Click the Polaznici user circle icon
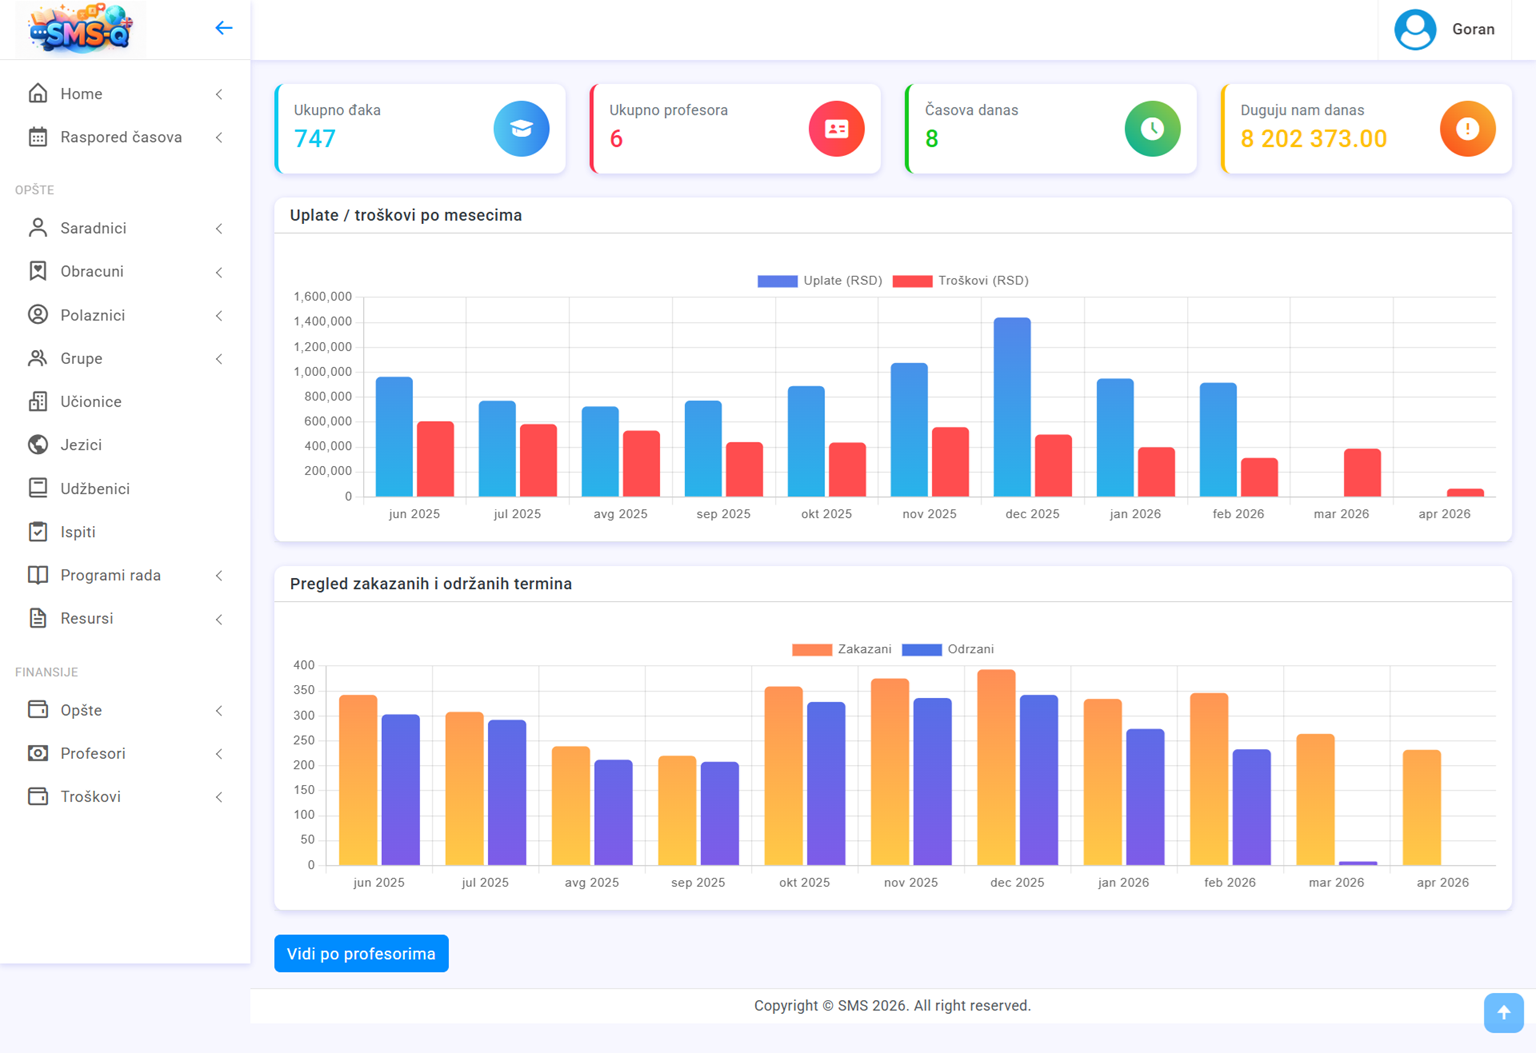1536x1053 pixels. coord(38,315)
